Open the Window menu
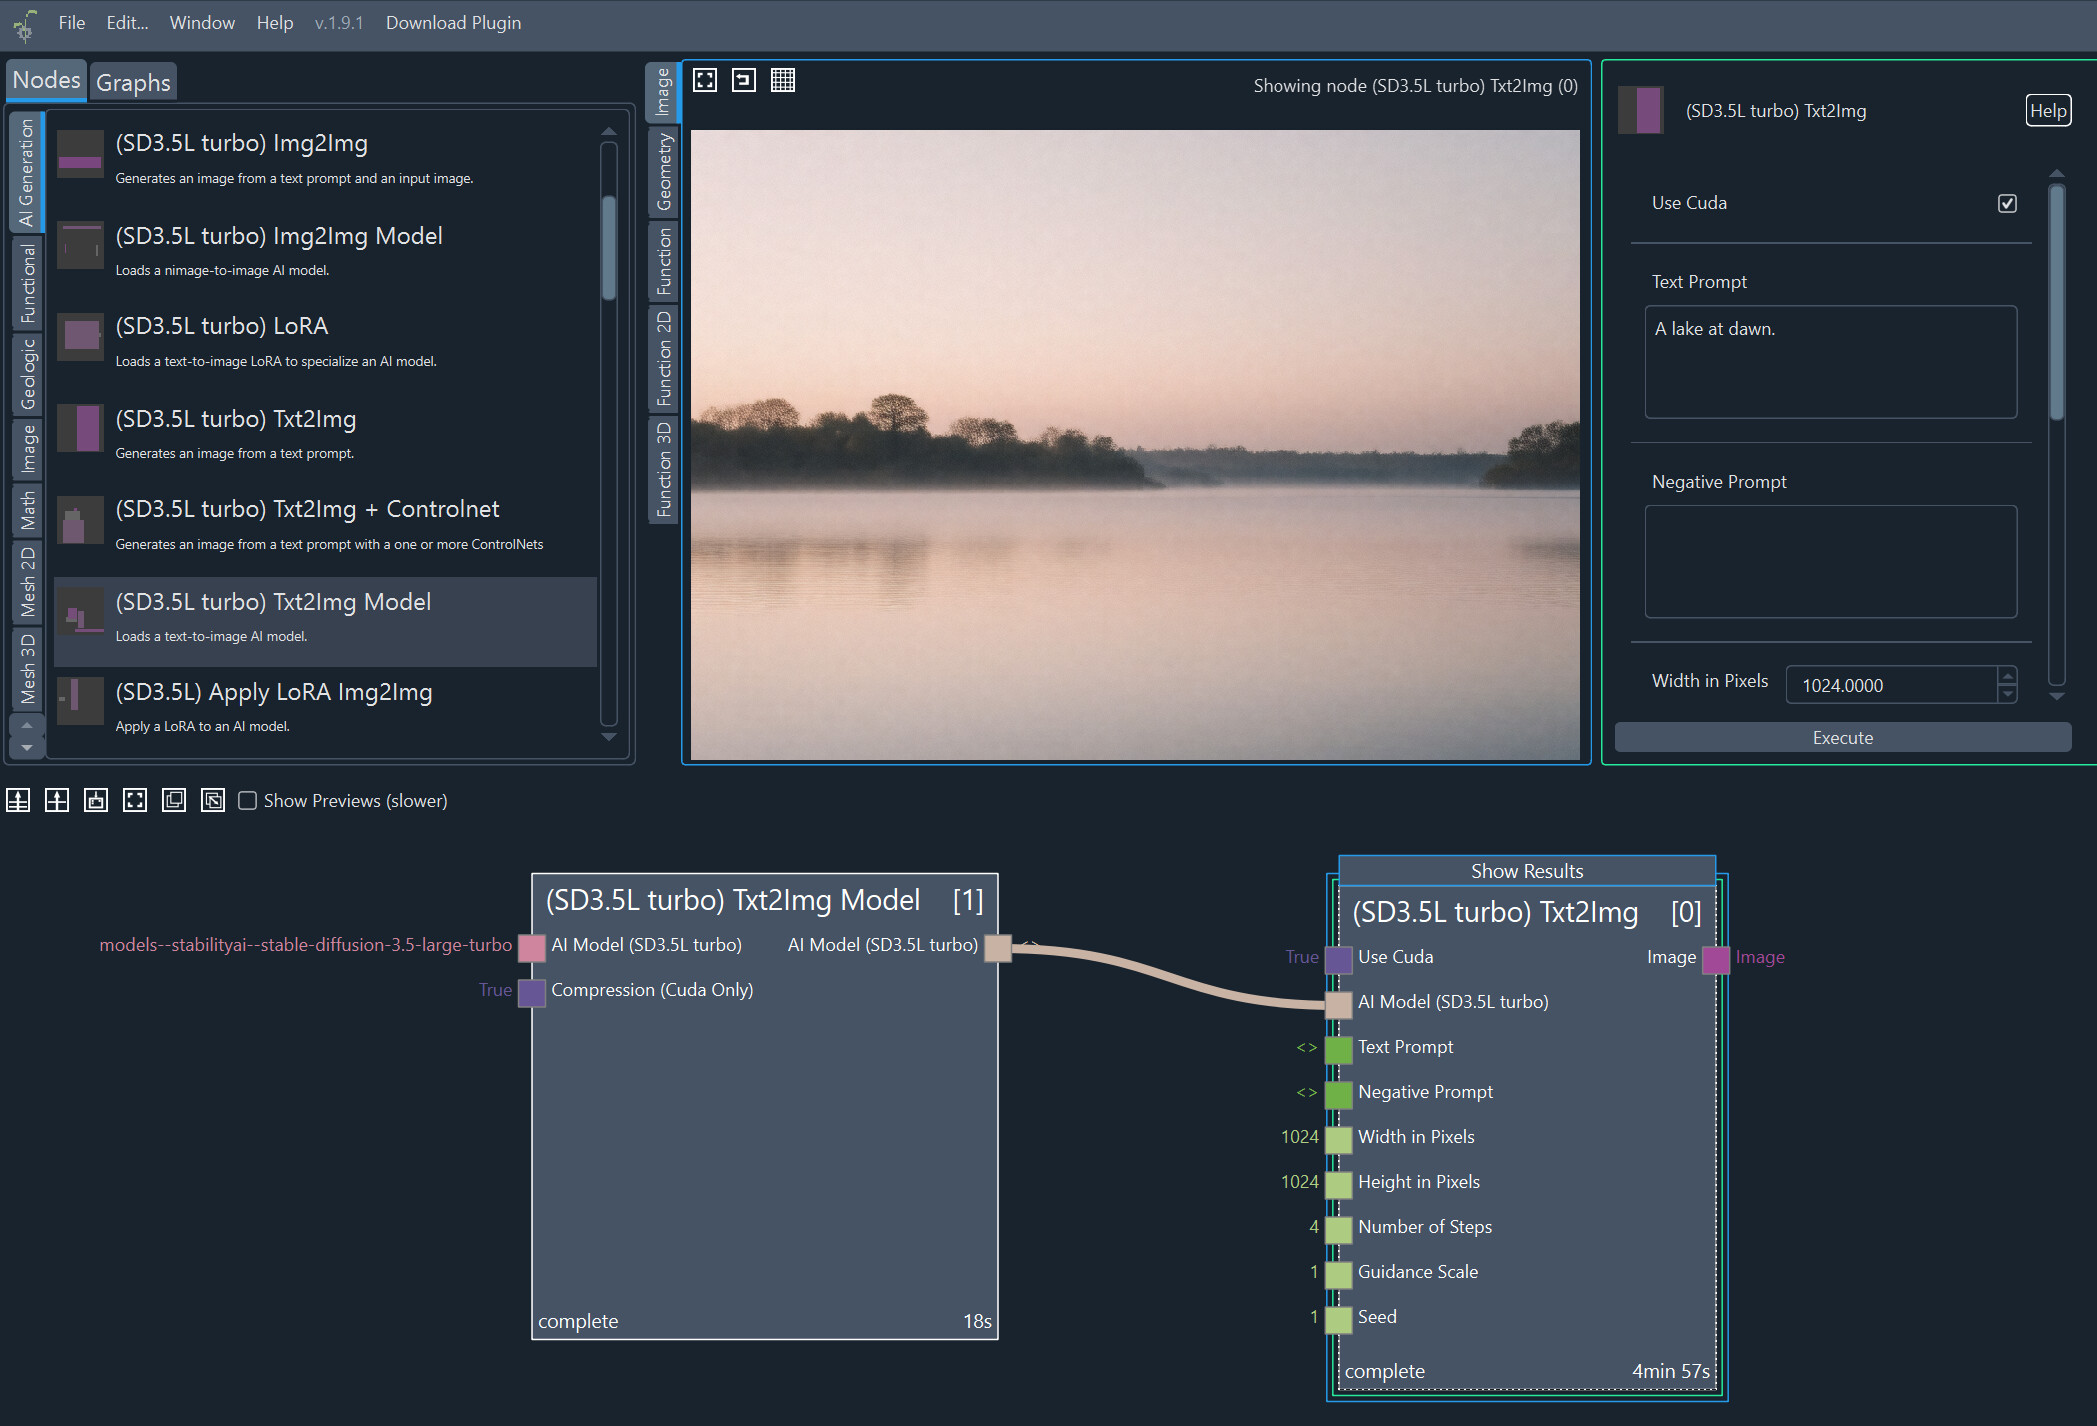 [202, 22]
